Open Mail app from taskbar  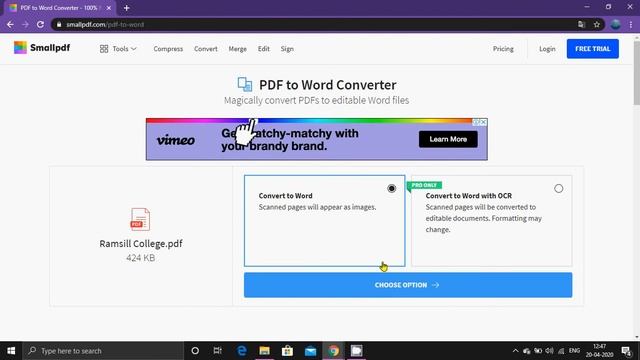(310, 351)
